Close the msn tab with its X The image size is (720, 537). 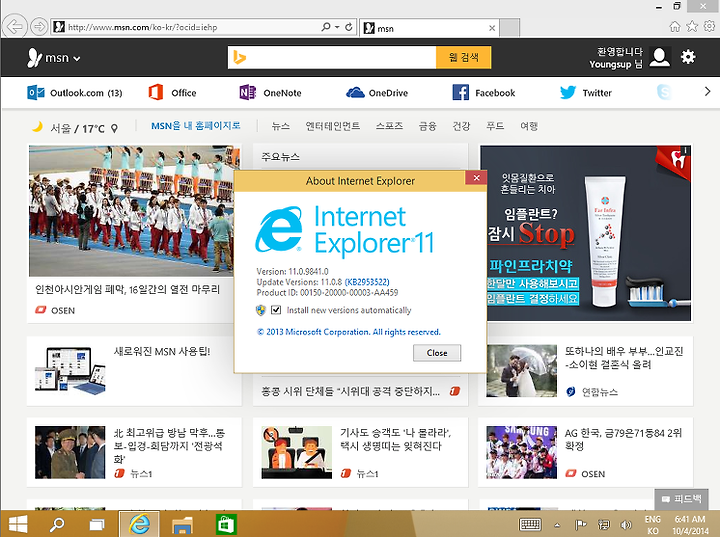[492, 28]
